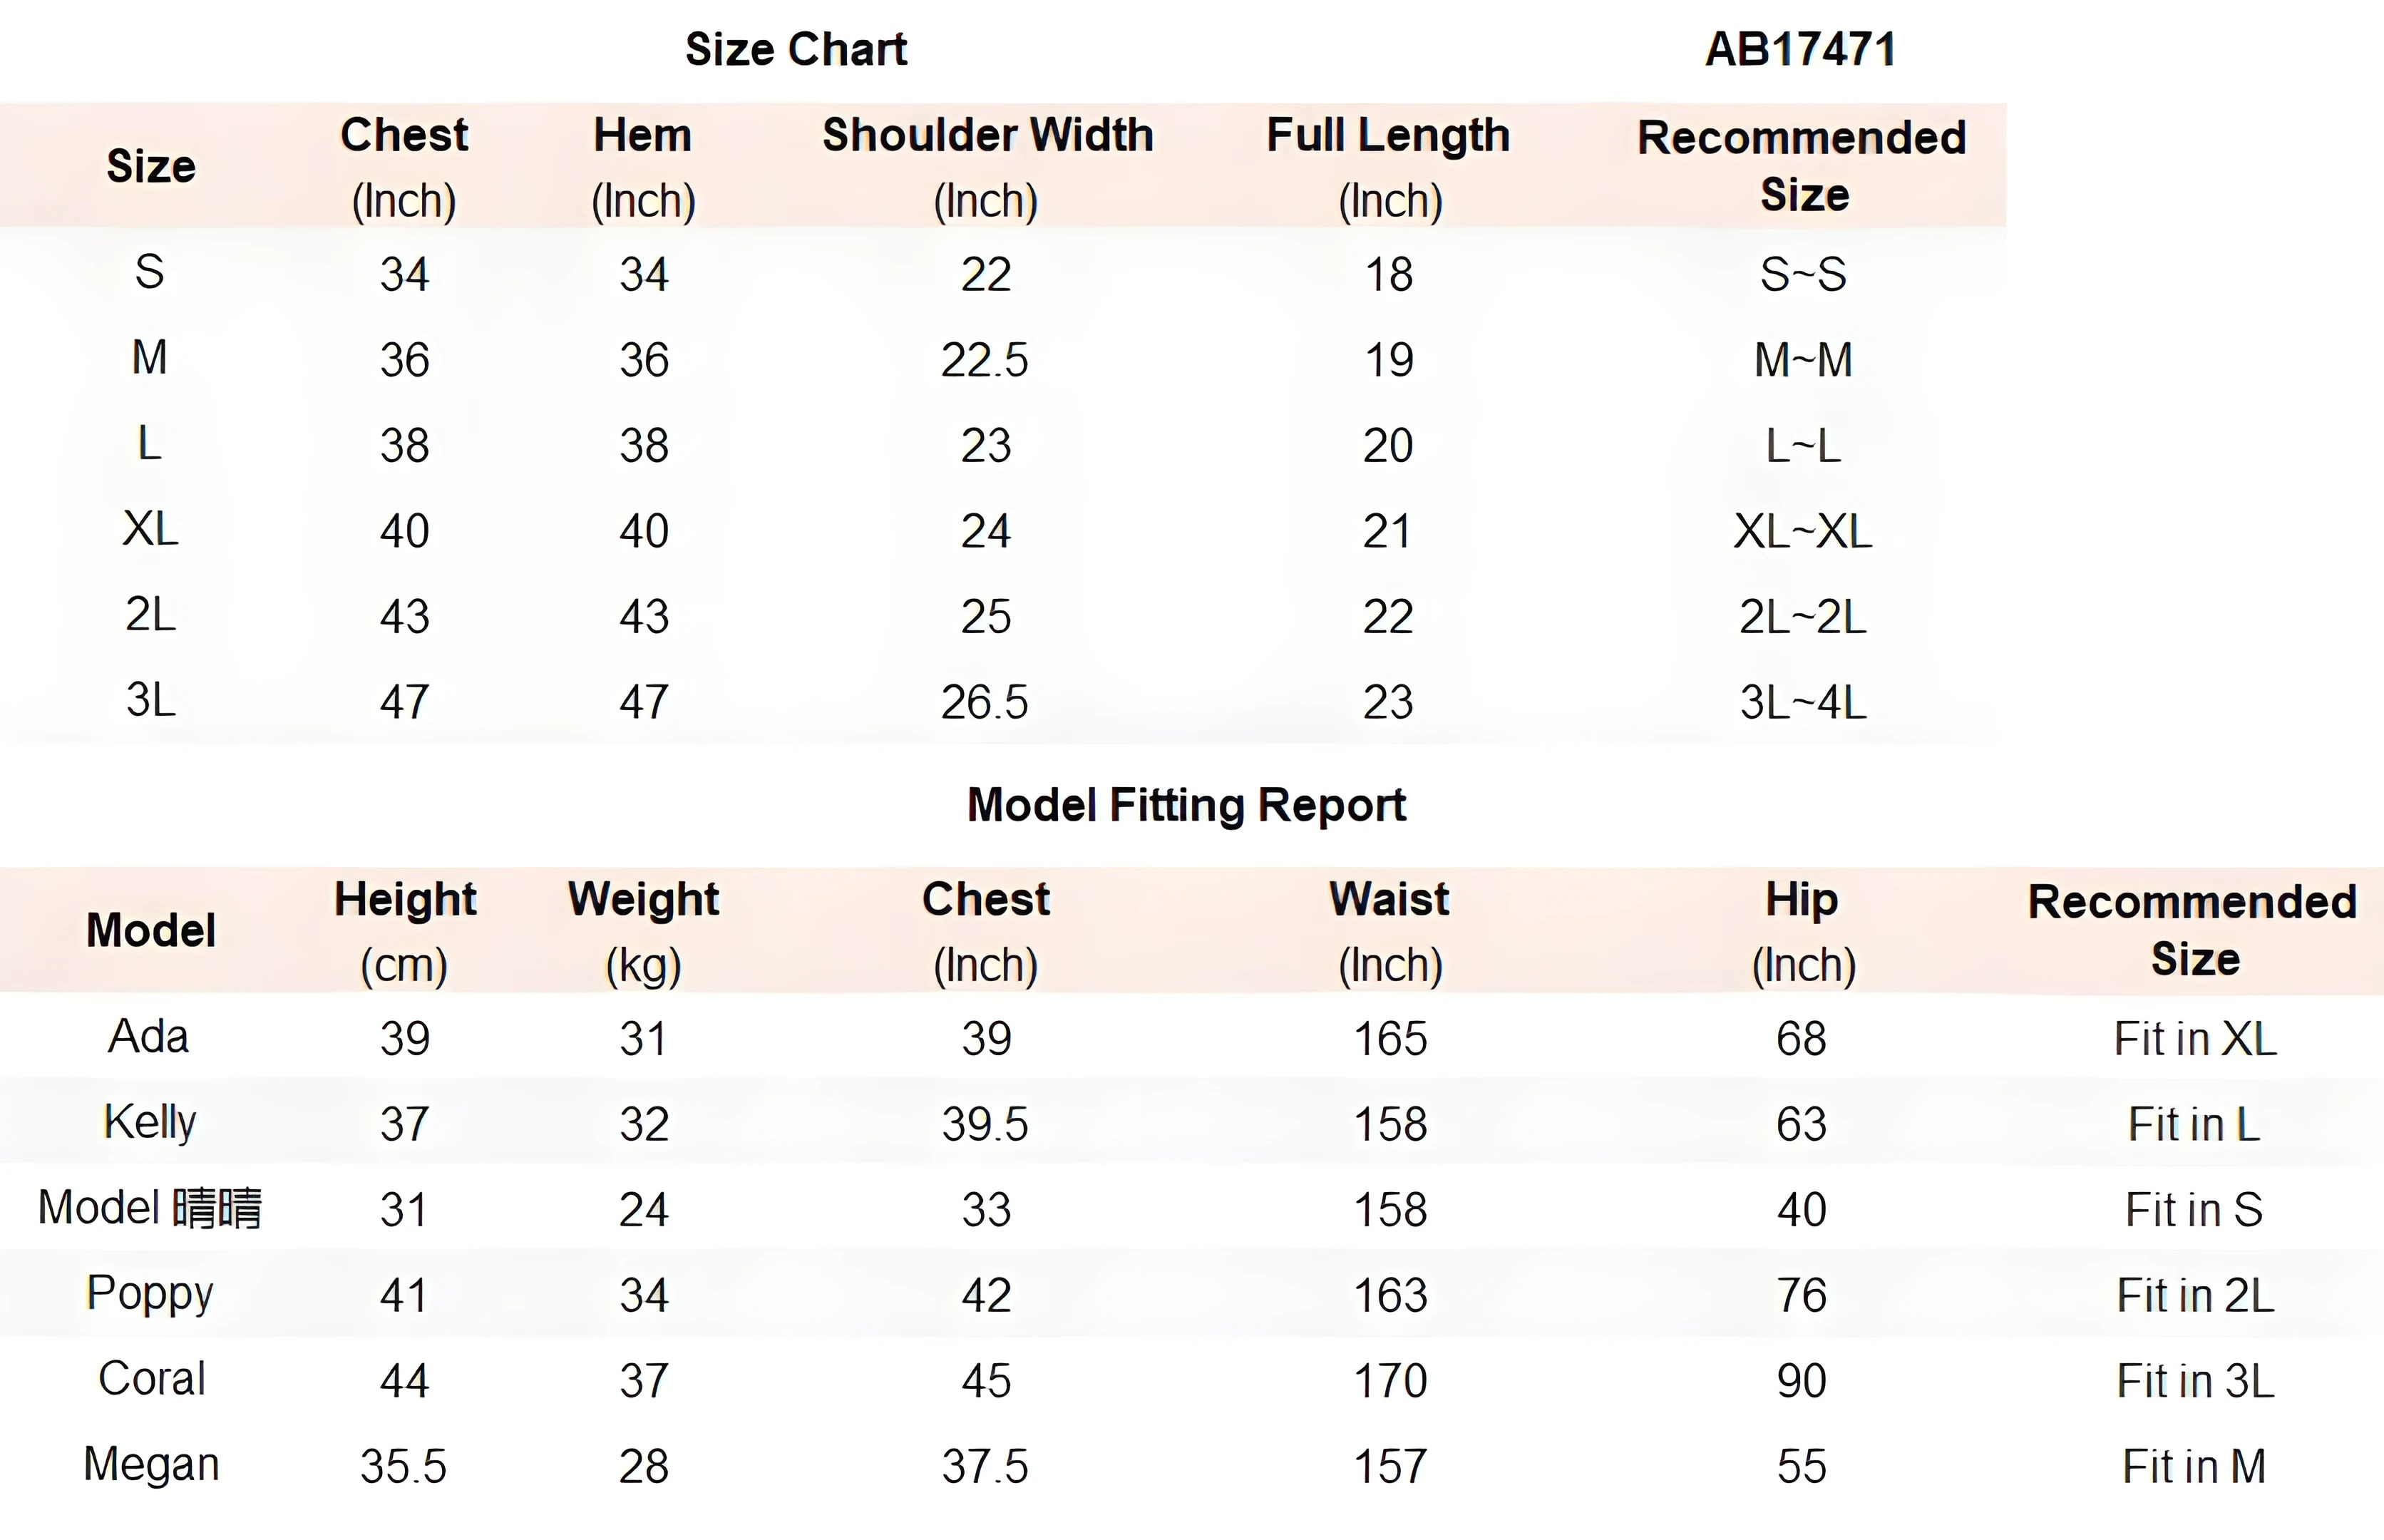Select the 22.5 shoulder width value
This screenshot has height=1540, width=2384.
click(985, 360)
